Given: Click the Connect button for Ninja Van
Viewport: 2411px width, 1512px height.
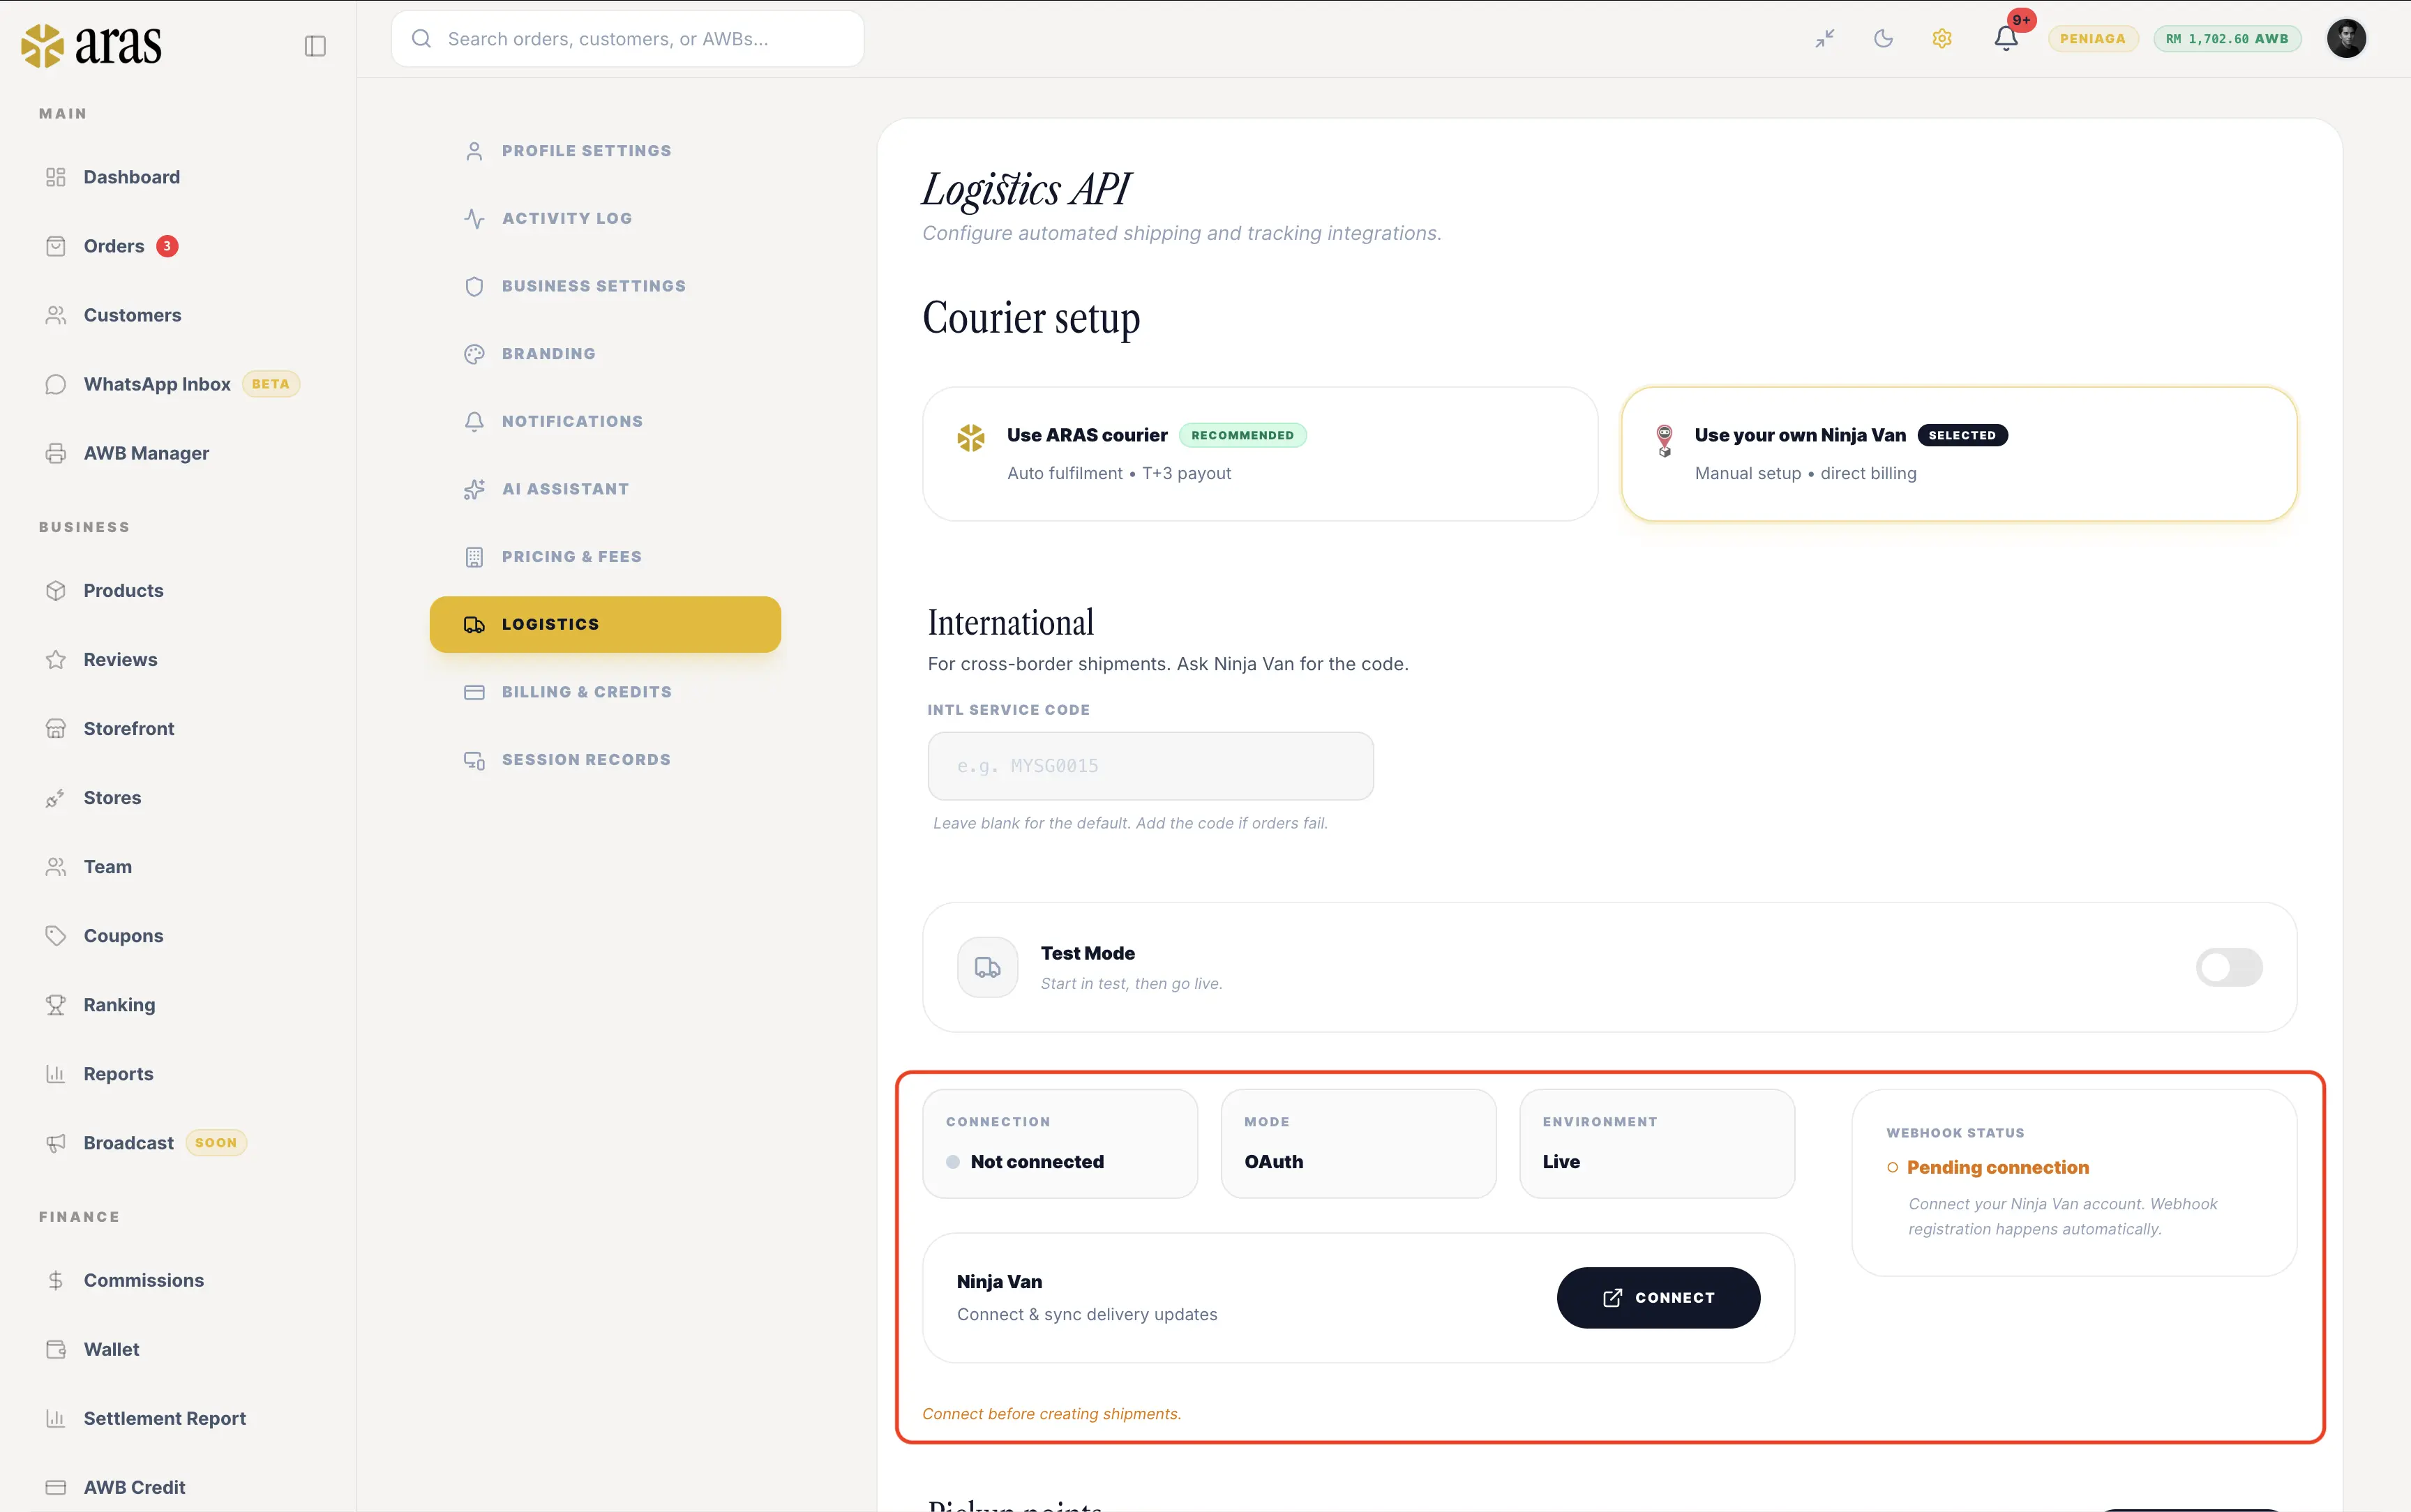Looking at the screenshot, I should pyautogui.click(x=1658, y=1298).
